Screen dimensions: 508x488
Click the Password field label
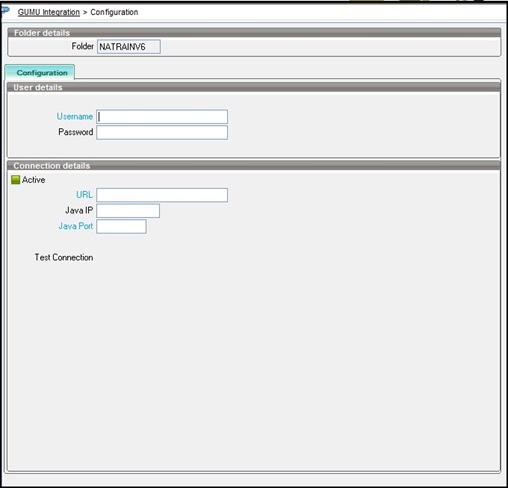[x=76, y=132]
